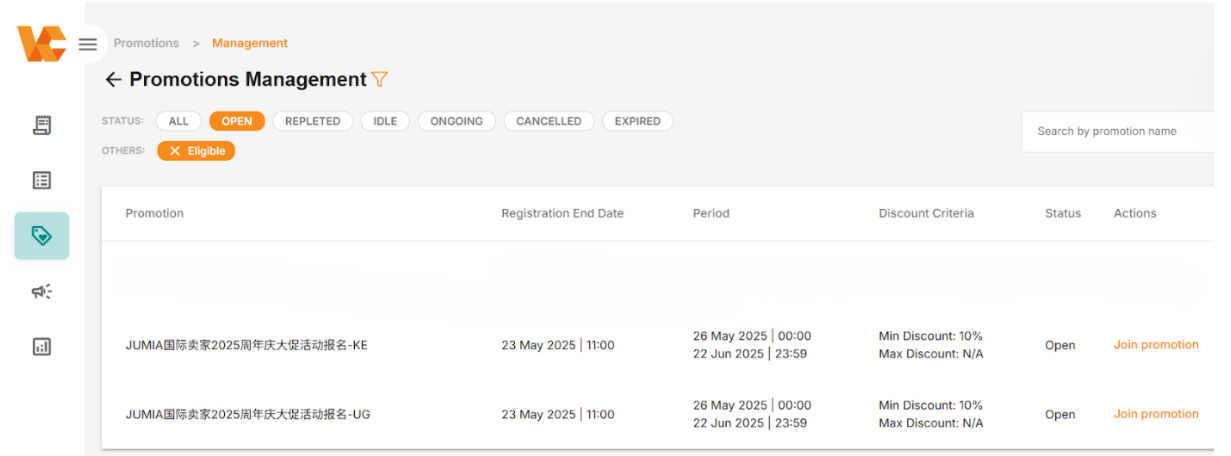Filter by REPLETED status
Screen dimensions: 1231x456
pos(313,121)
